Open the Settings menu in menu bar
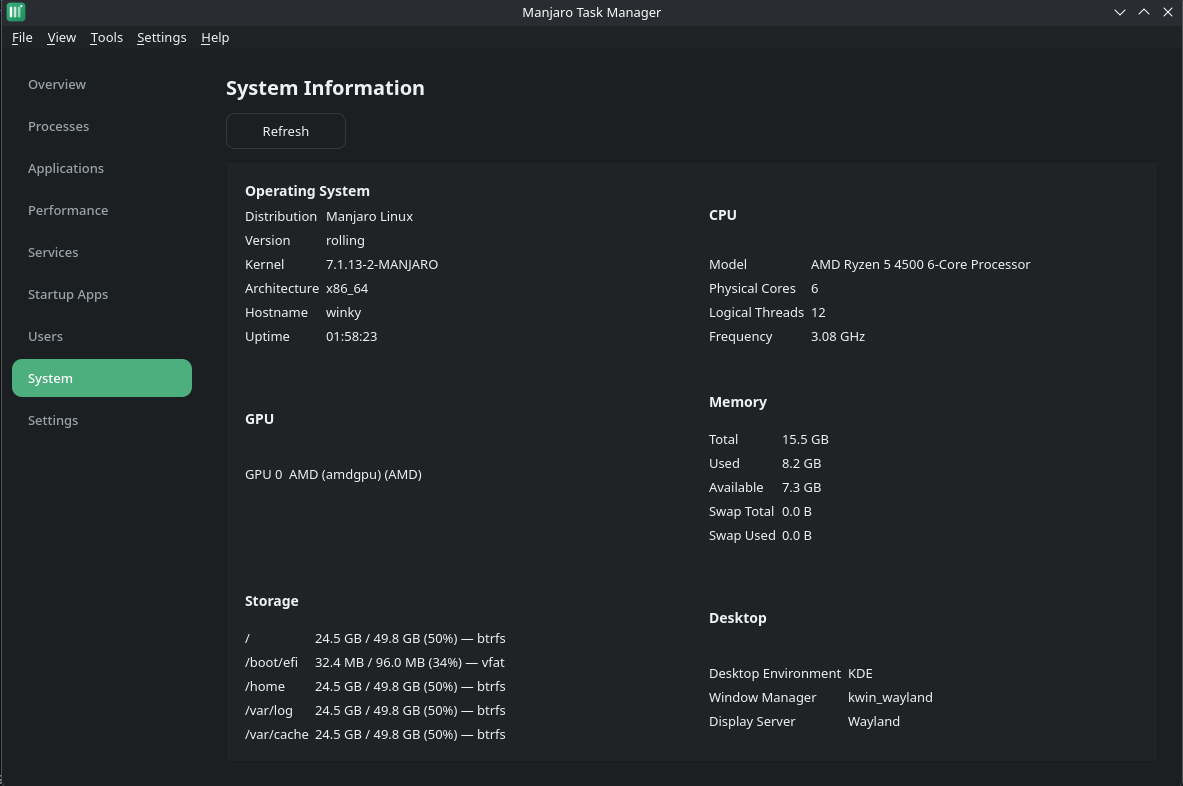 [x=161, y=38]
